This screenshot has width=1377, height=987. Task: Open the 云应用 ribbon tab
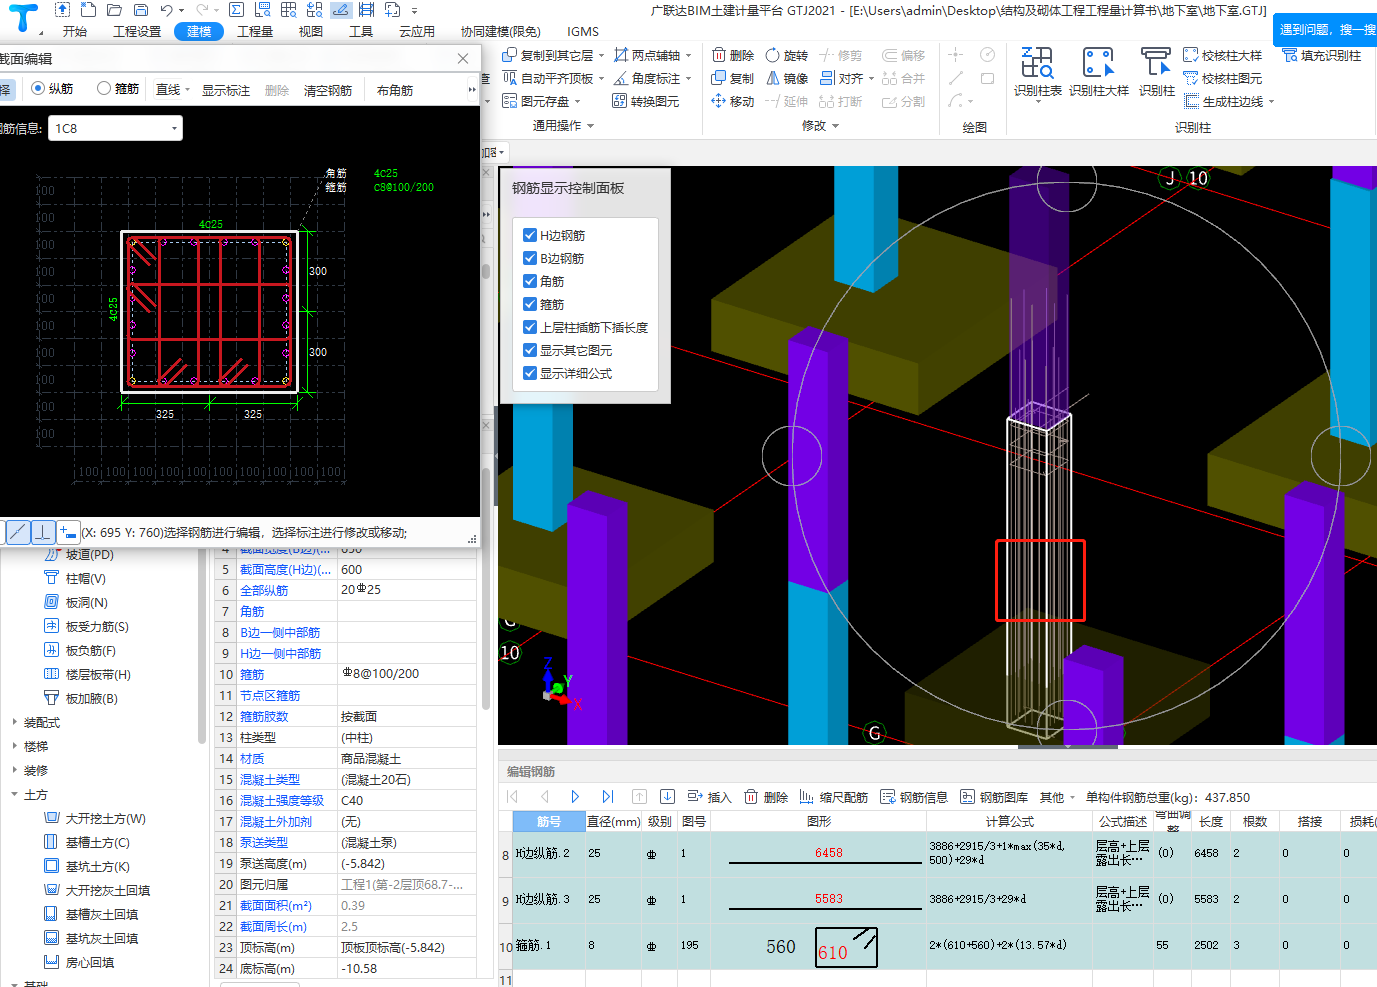417,31
